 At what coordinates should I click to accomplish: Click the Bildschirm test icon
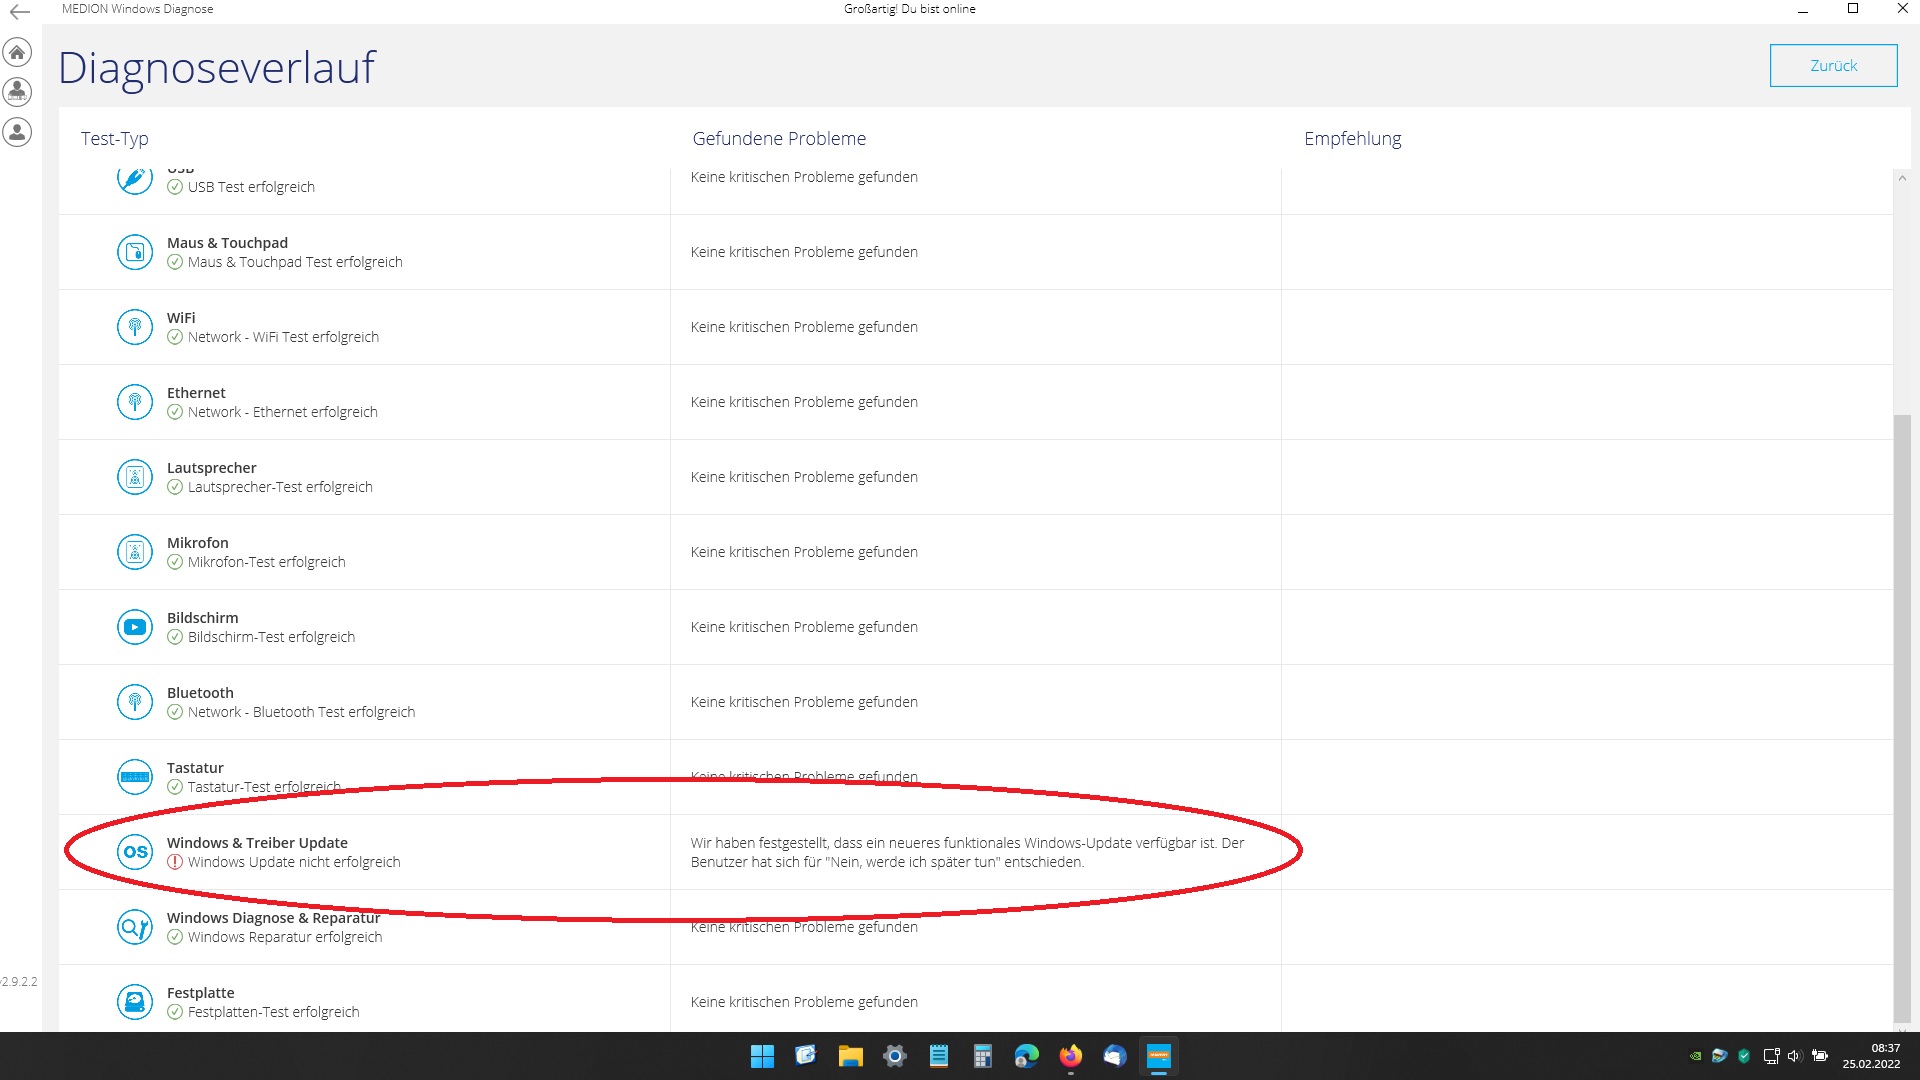(x=135, y=627)
